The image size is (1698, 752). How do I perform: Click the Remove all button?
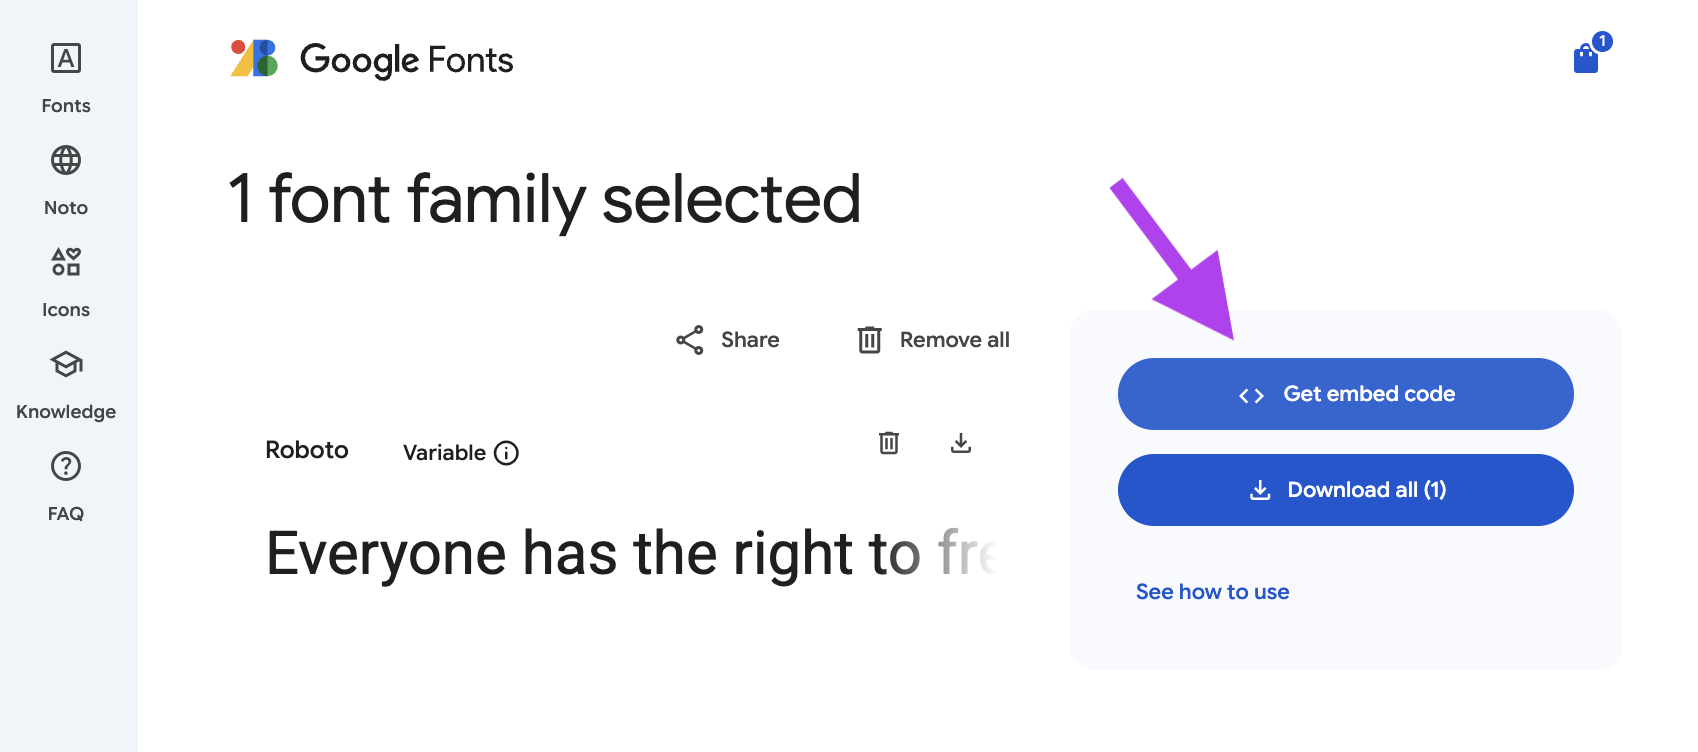pyautogui.click(x=933, y=340)
